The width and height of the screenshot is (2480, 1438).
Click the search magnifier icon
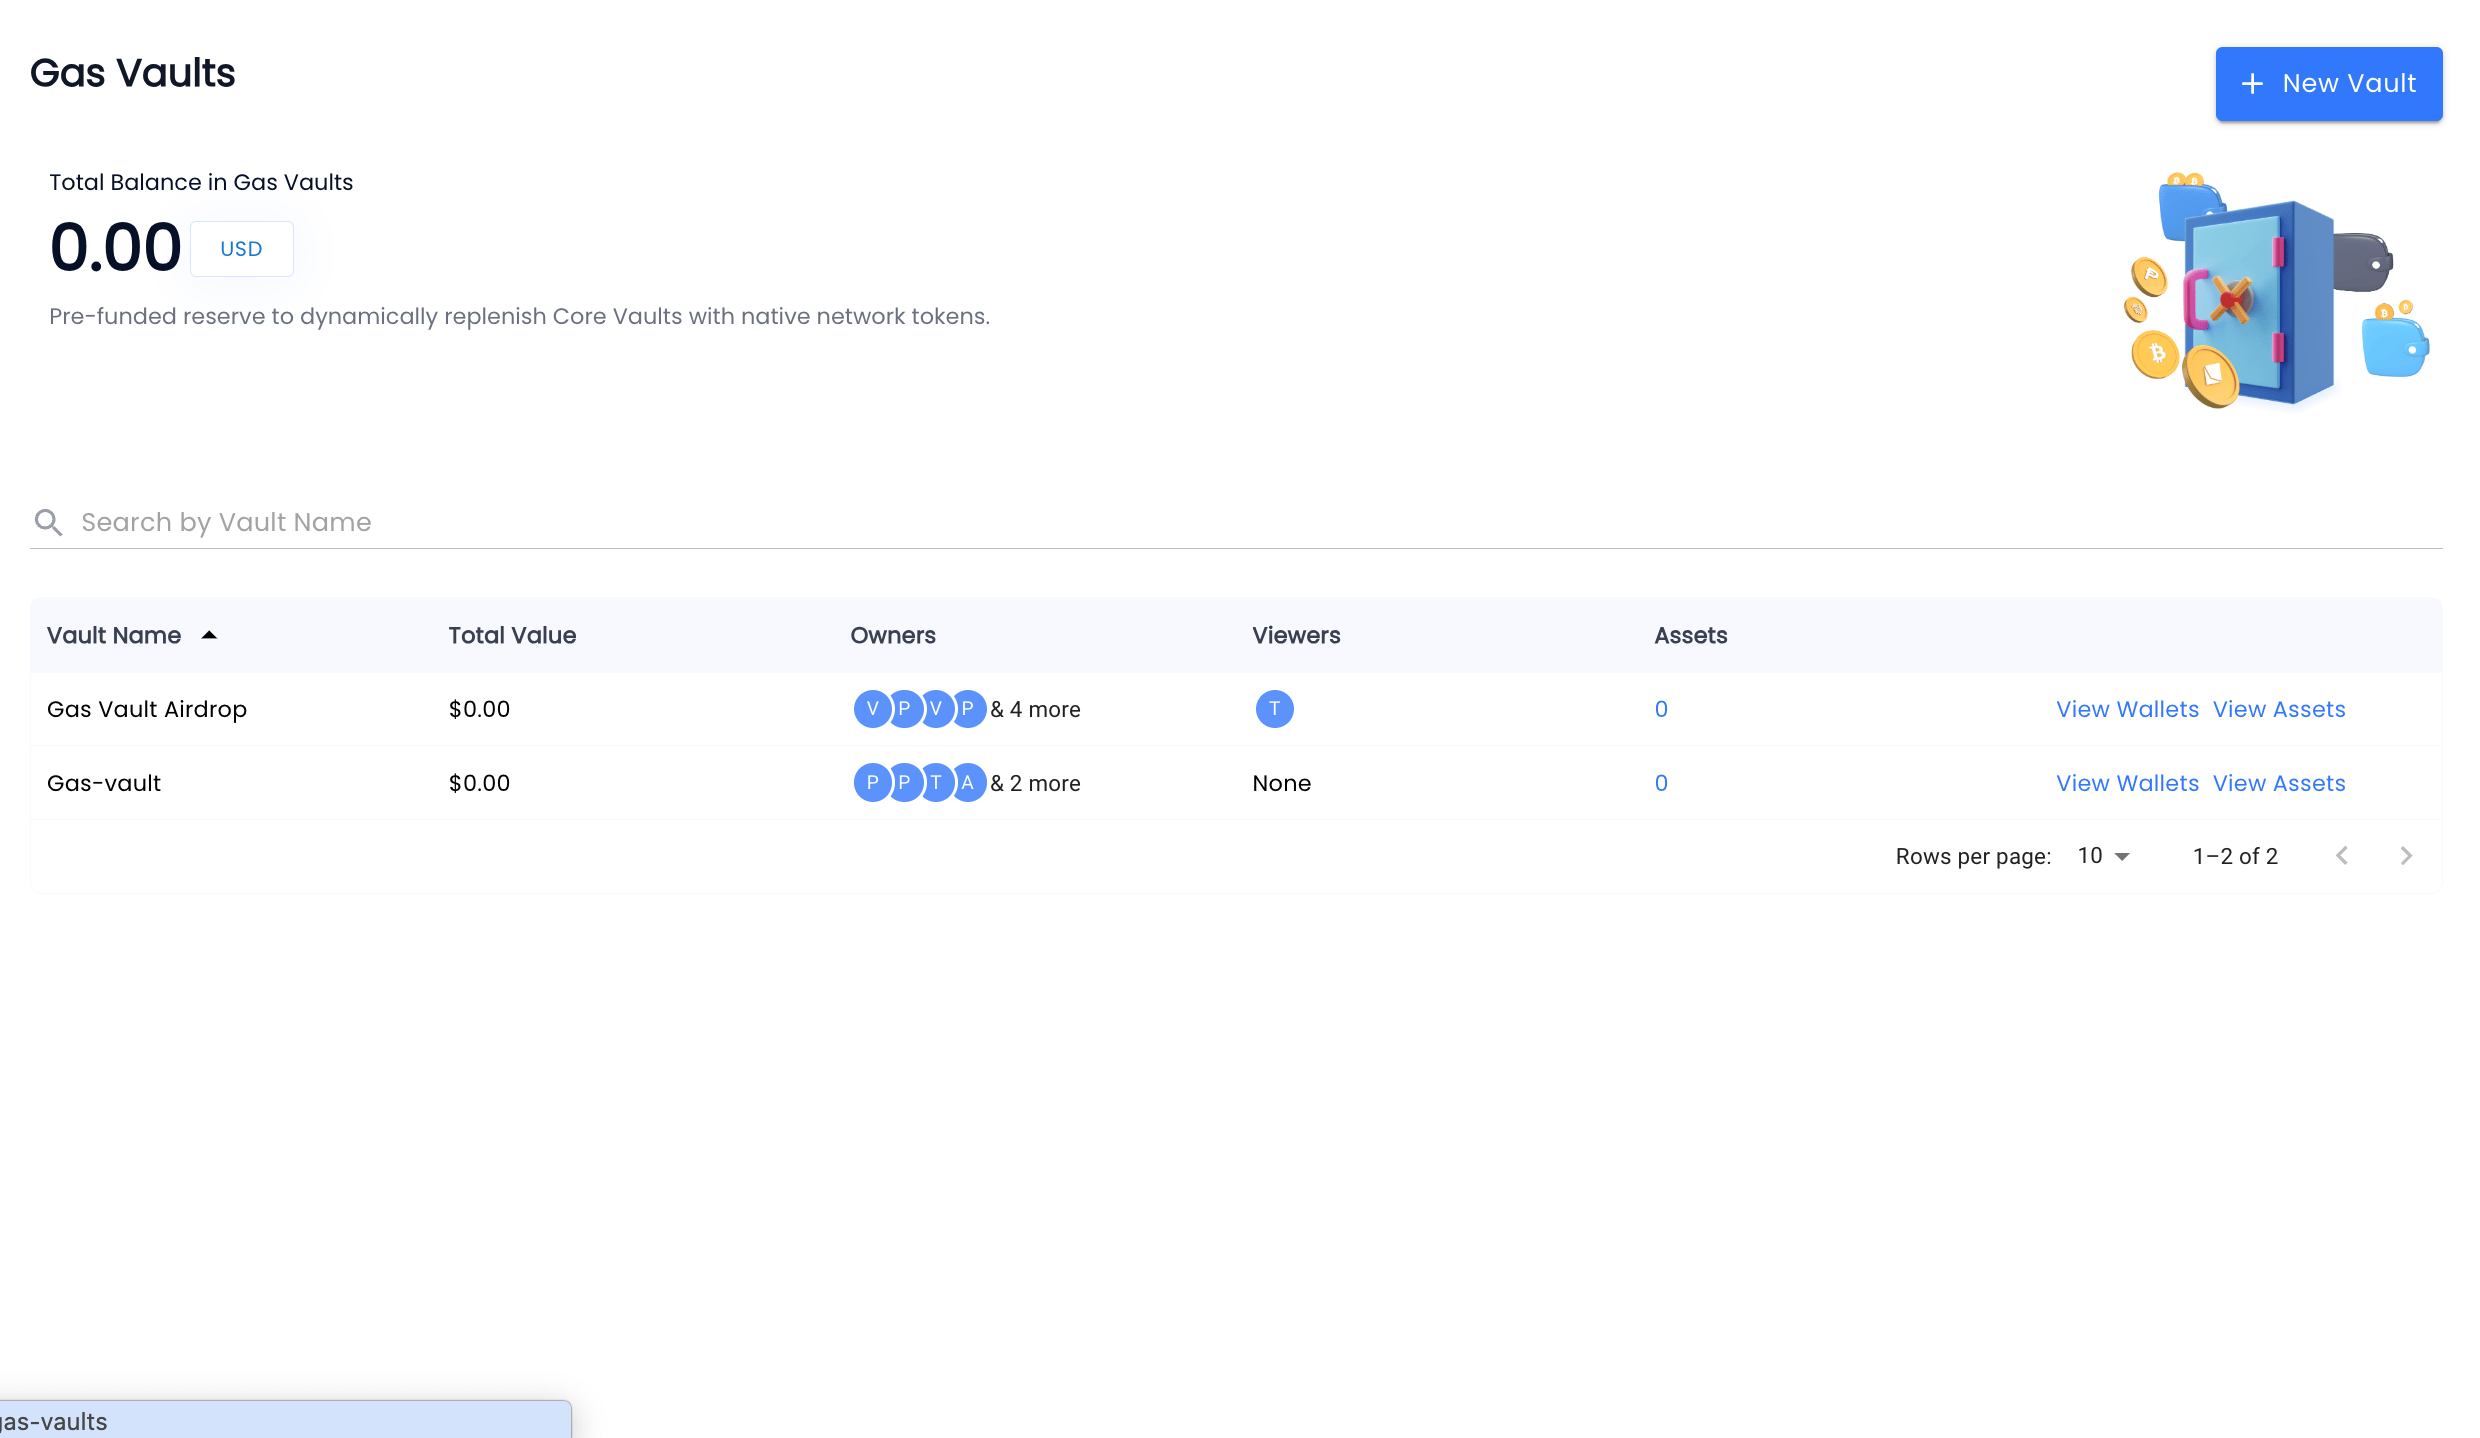tap(48, 522)
